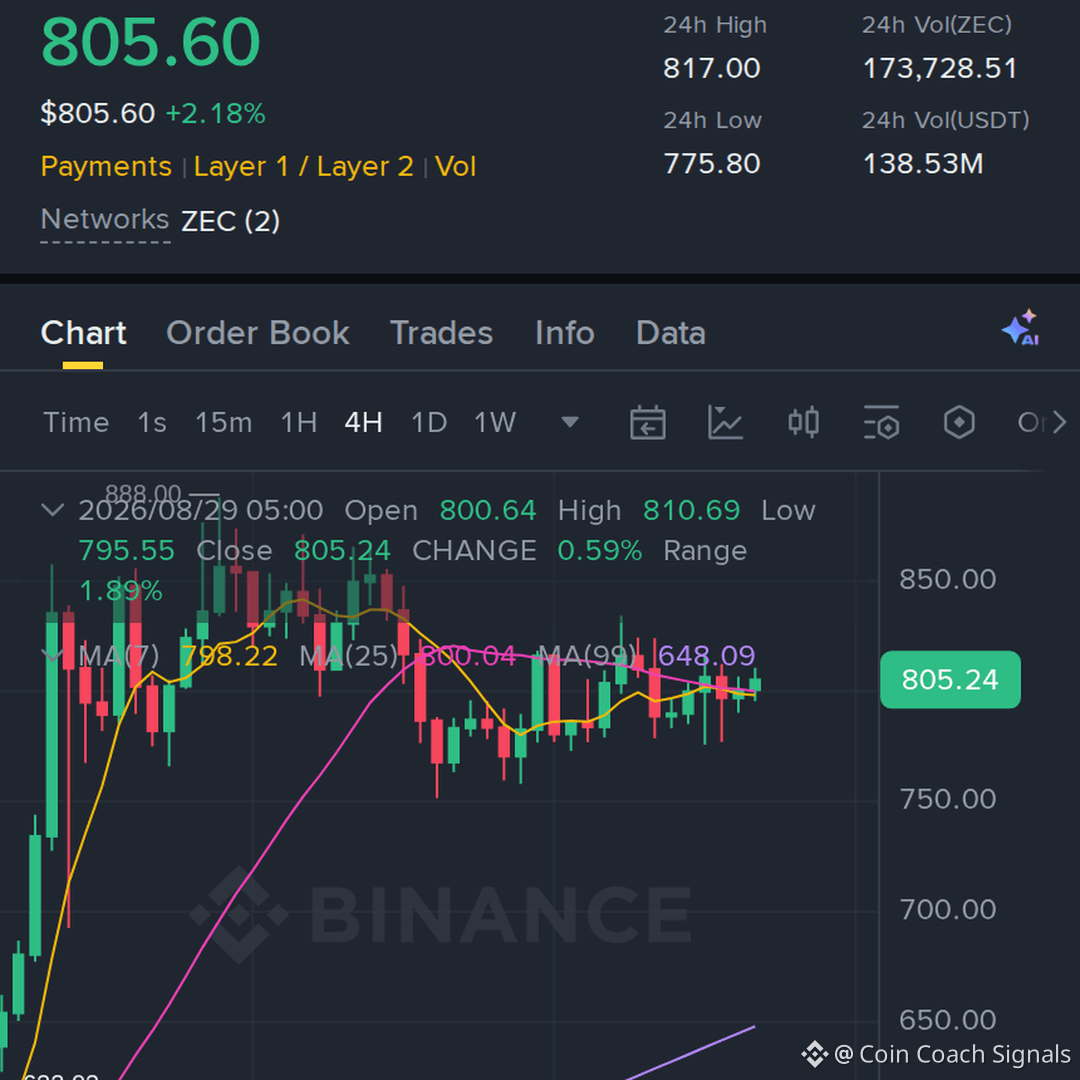
Task: Click the MA(7) value 798.22
Action: [x=229, y=656]
